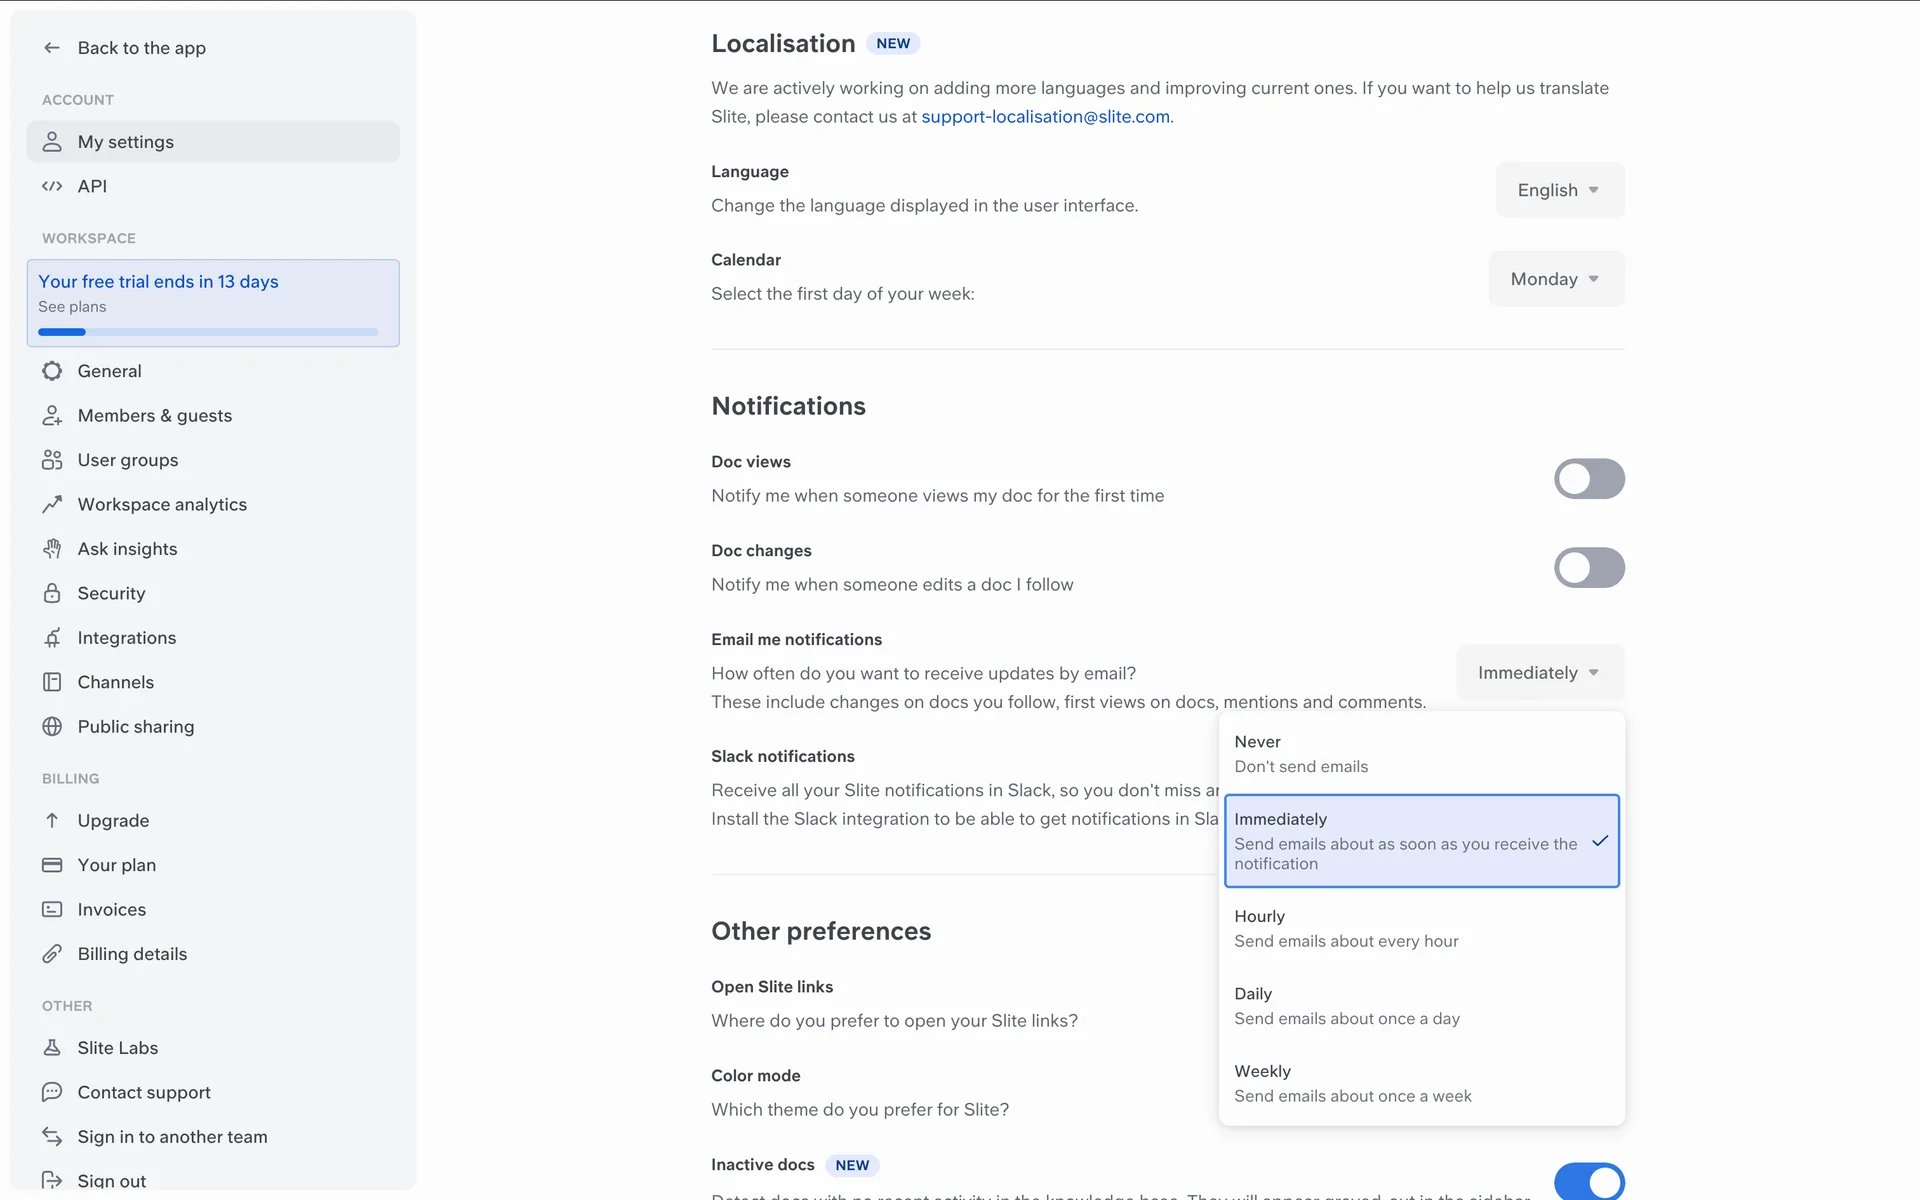Collapse the Immediately email frequency dropdown
1920x1200 pixels.
click(1539, 673)
